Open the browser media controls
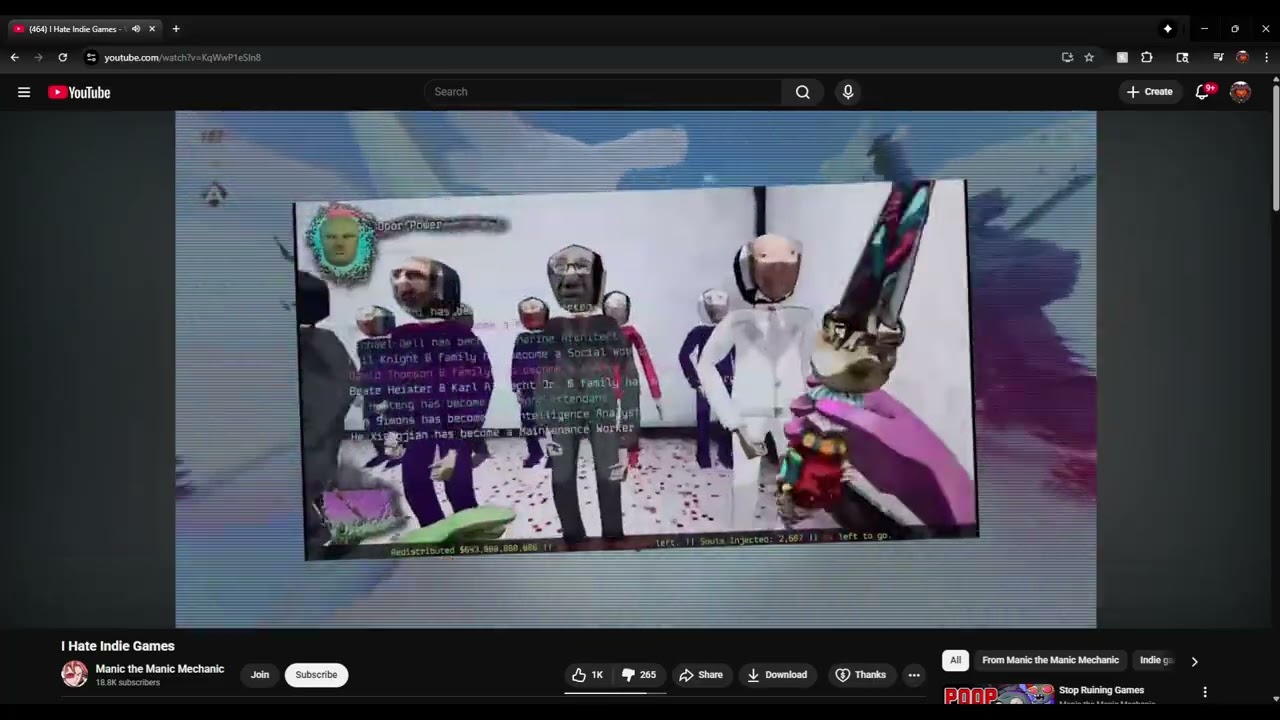 [x=1218, y=57]
